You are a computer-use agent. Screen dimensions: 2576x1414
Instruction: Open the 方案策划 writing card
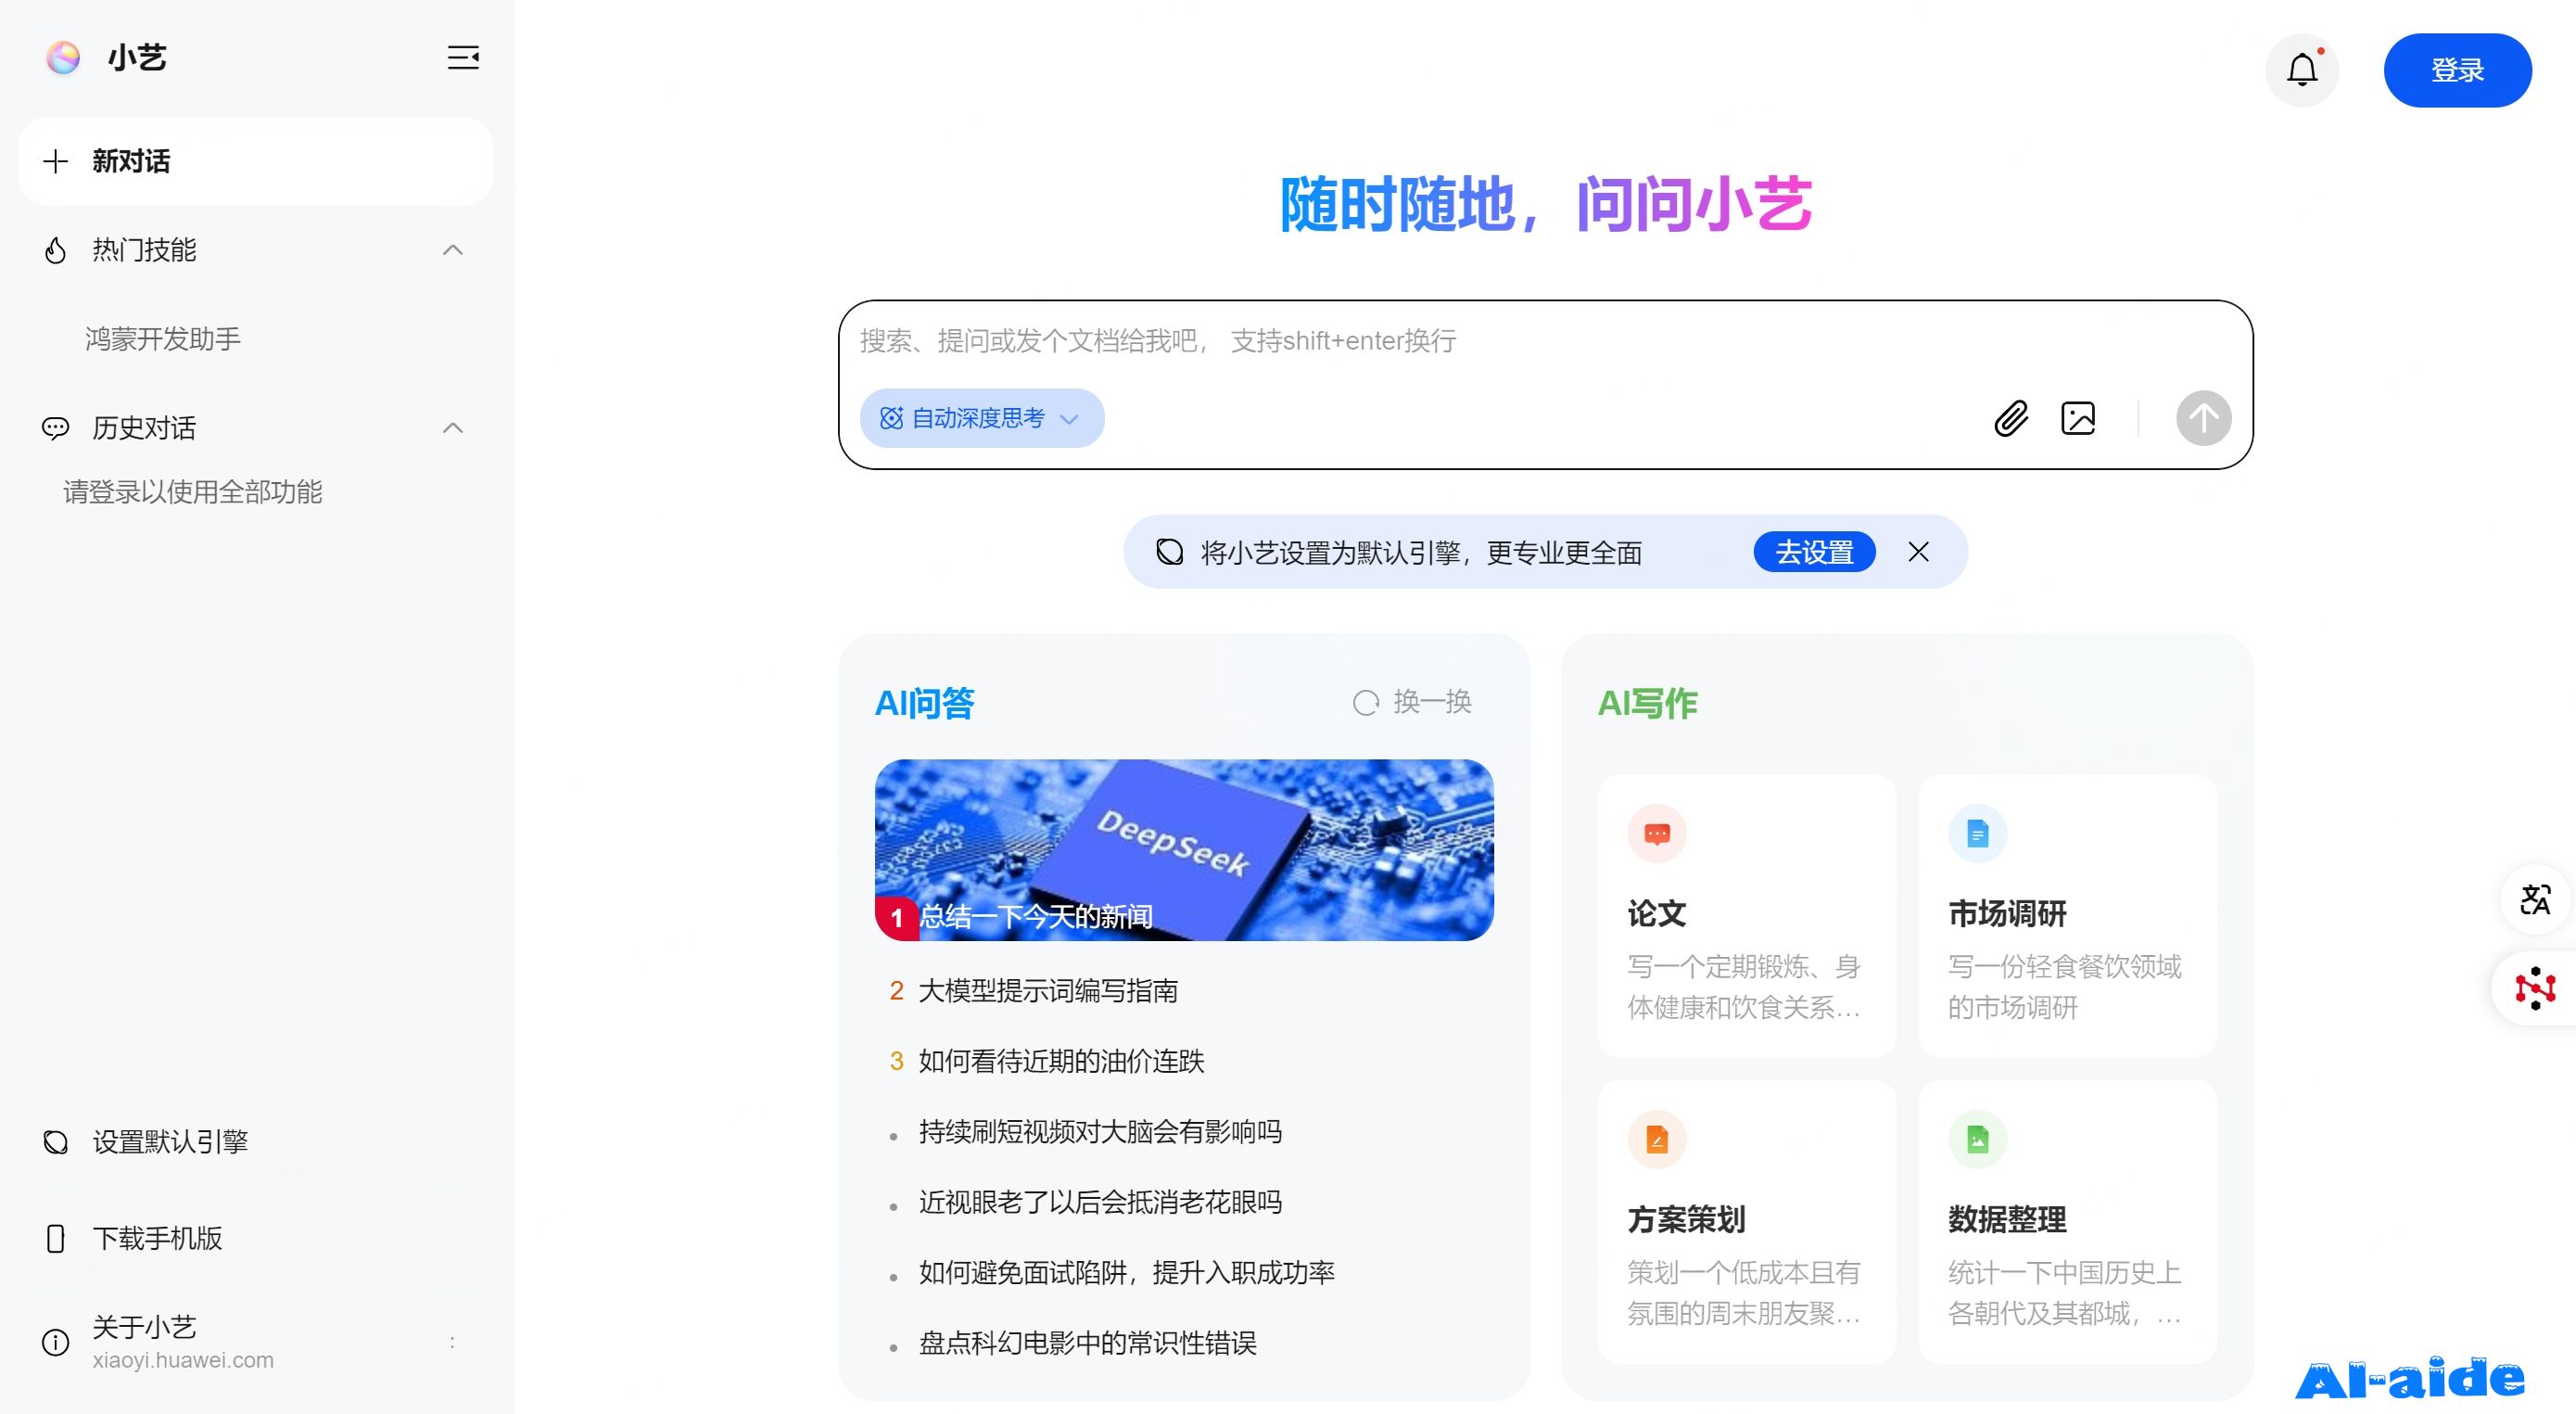[x=1747, y=1222]
